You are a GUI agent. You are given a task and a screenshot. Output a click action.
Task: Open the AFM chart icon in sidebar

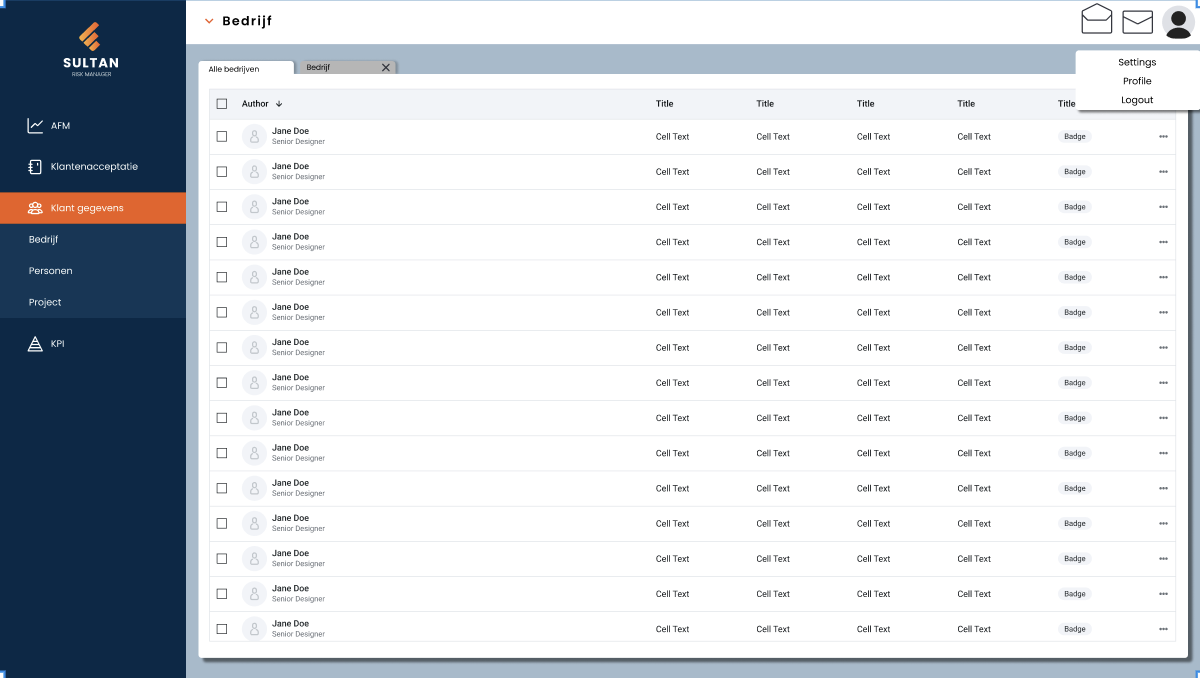(35, 126)
